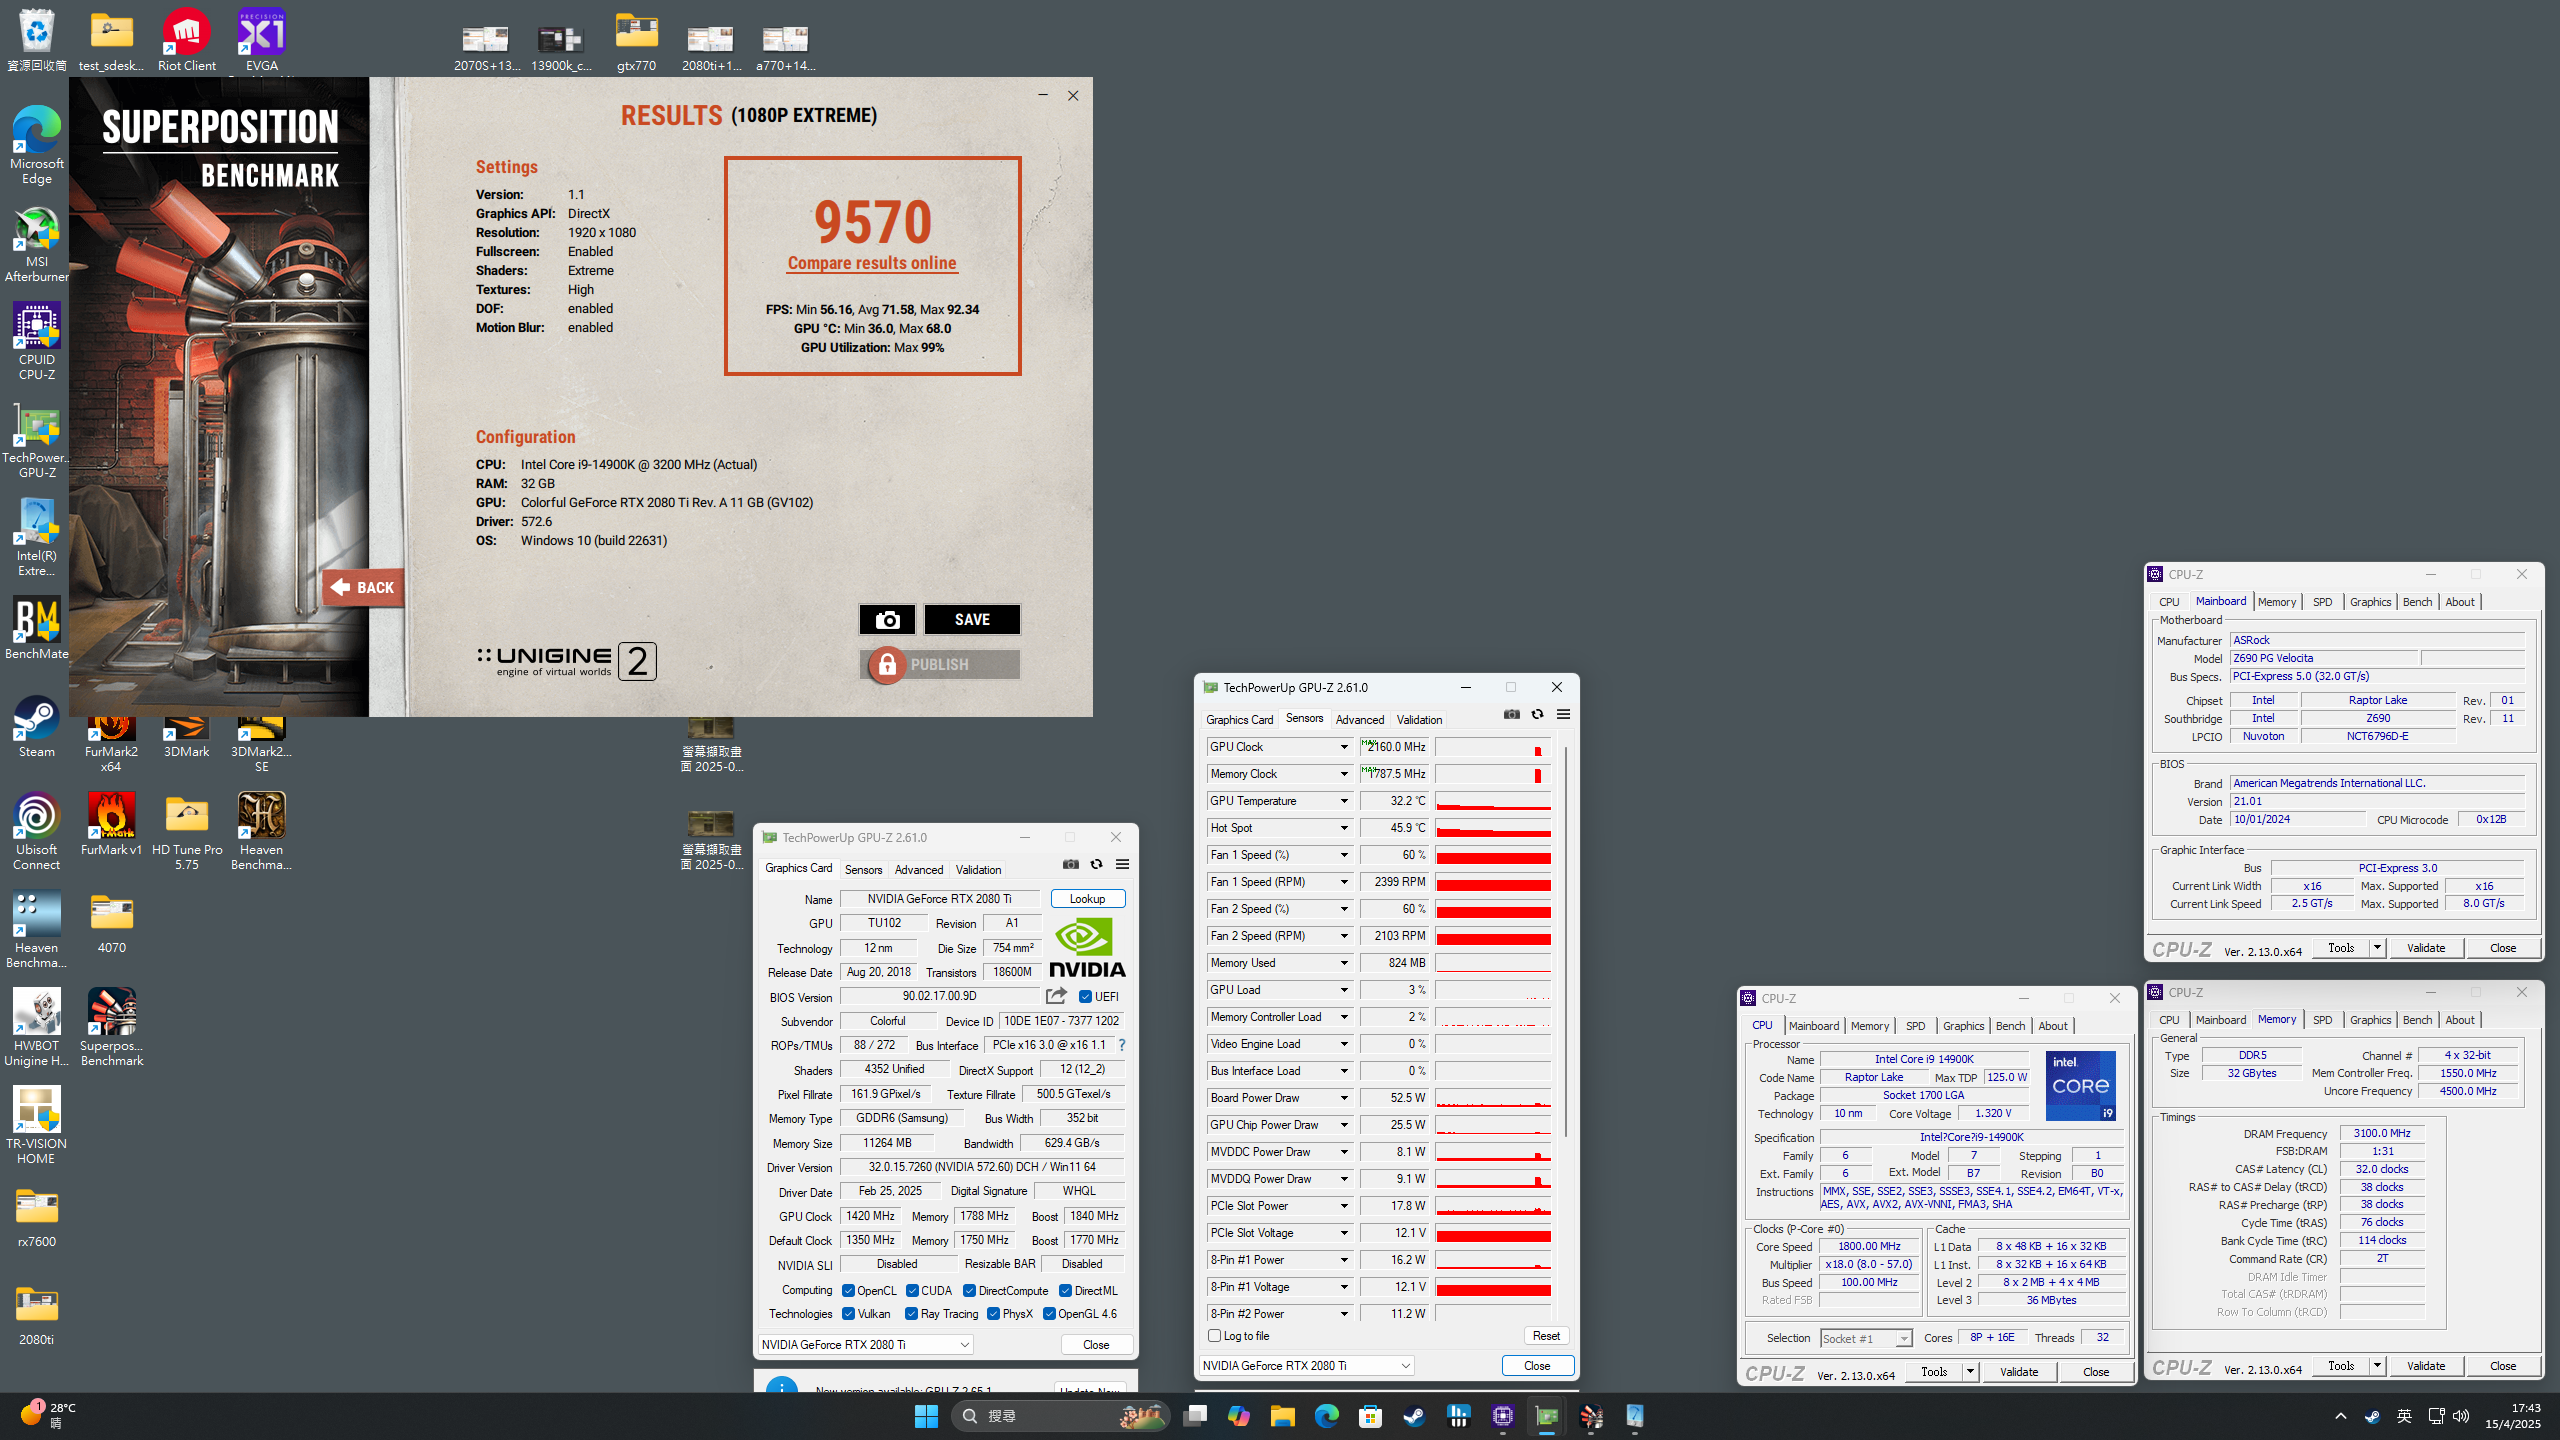This screenshot has height=1440, width=2560.
Task: Click Windows Start button in taskbar
Action: pyautogui.click(x=927, y=1416)
